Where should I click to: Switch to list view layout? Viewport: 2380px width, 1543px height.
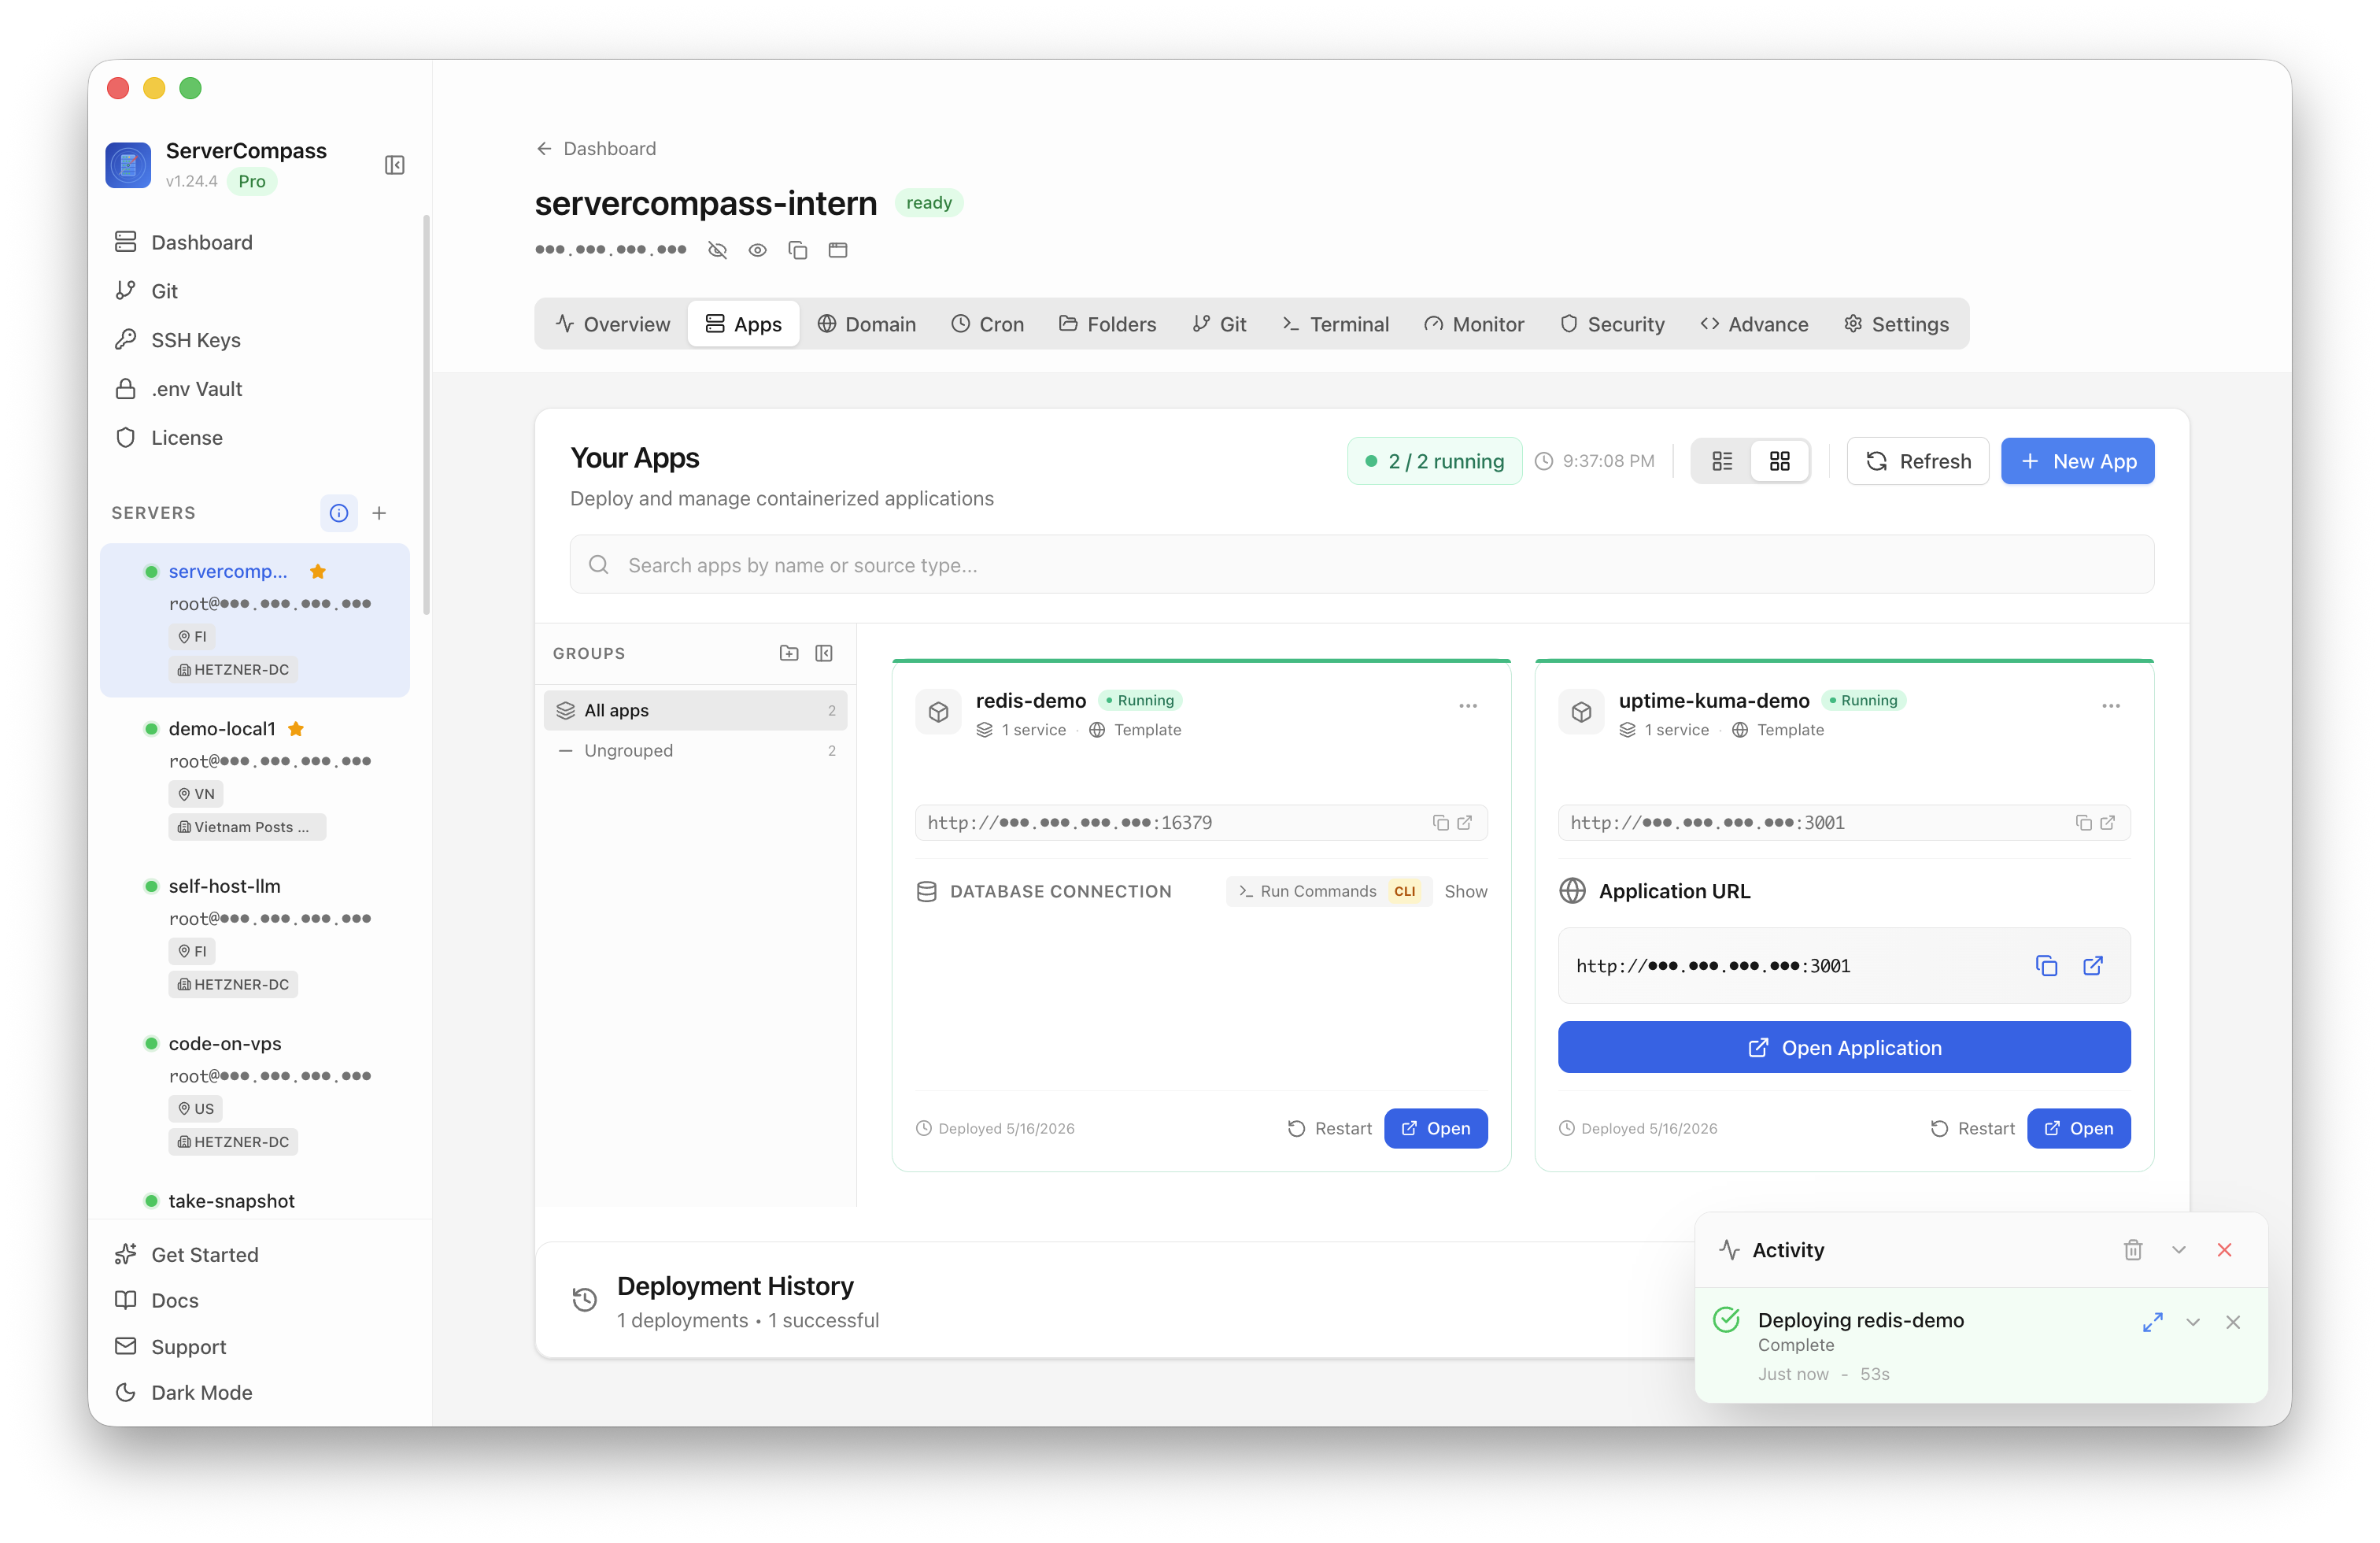pyautogui.click(x=1722, y=461)
